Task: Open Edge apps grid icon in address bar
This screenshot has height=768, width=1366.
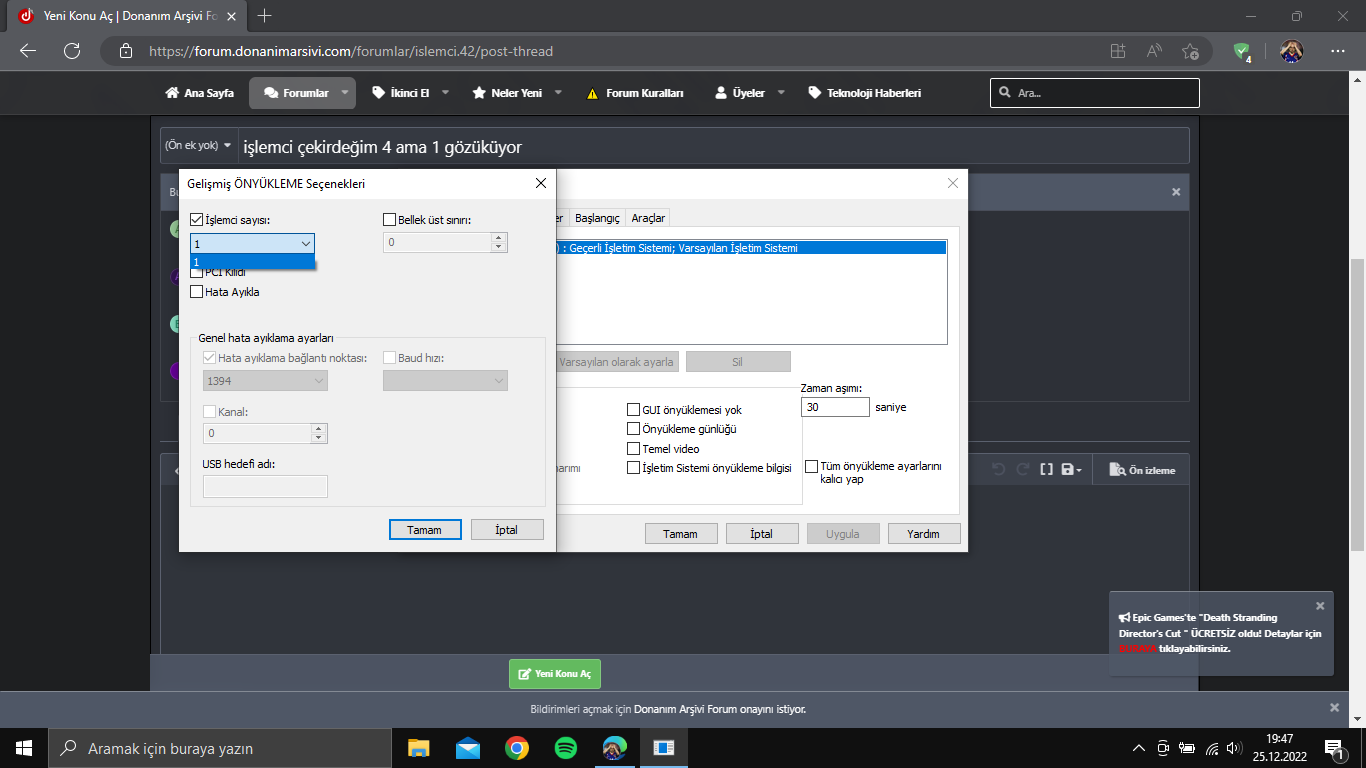Action: point(1118,51)
